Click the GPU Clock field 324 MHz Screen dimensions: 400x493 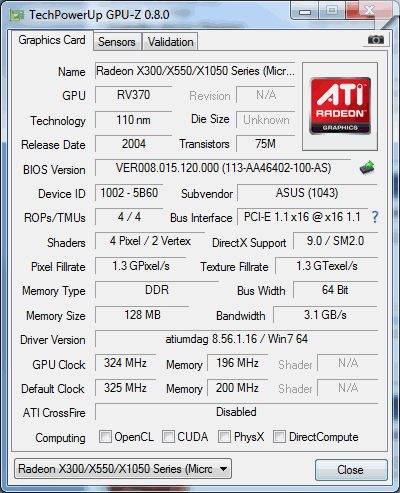(125, 363)
